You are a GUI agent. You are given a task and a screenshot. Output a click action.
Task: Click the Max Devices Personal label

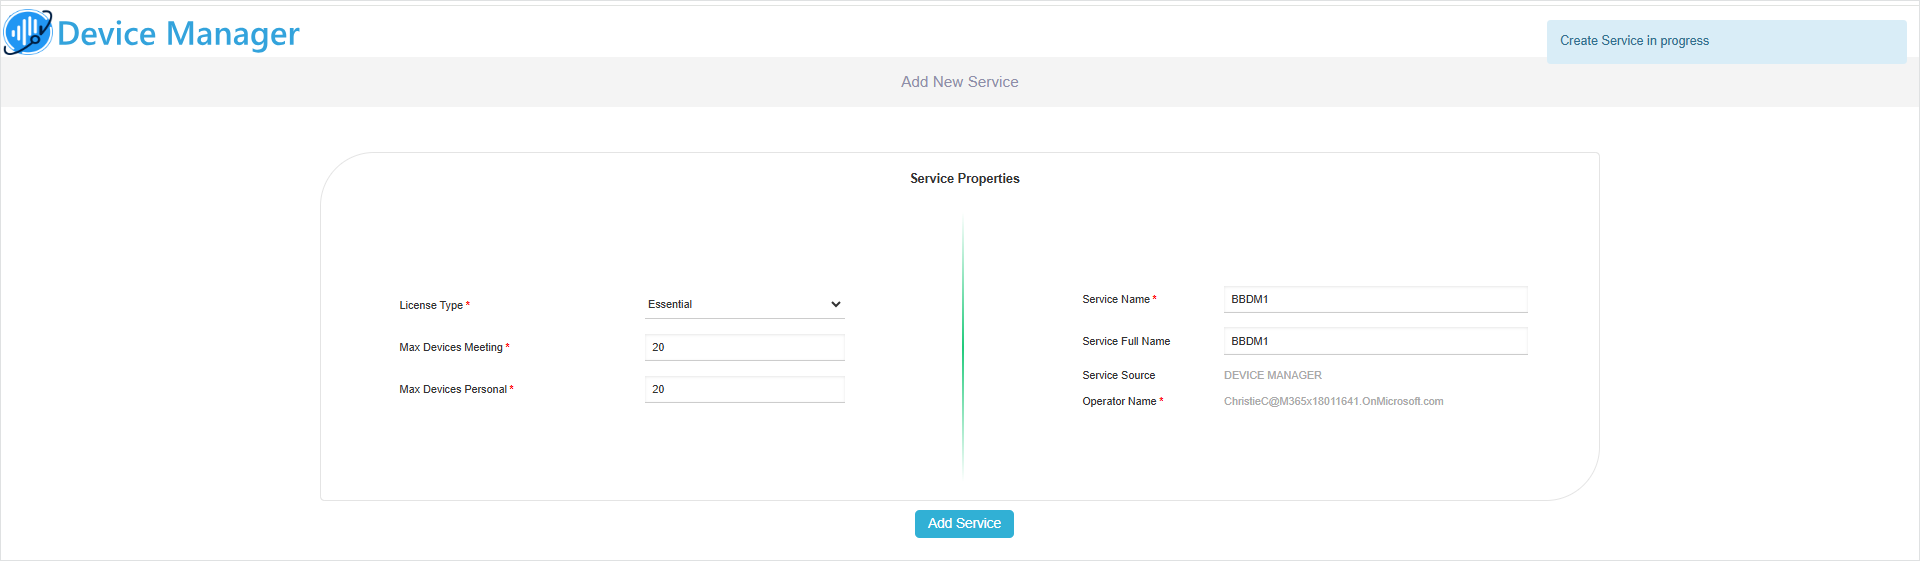pos(453,389)
